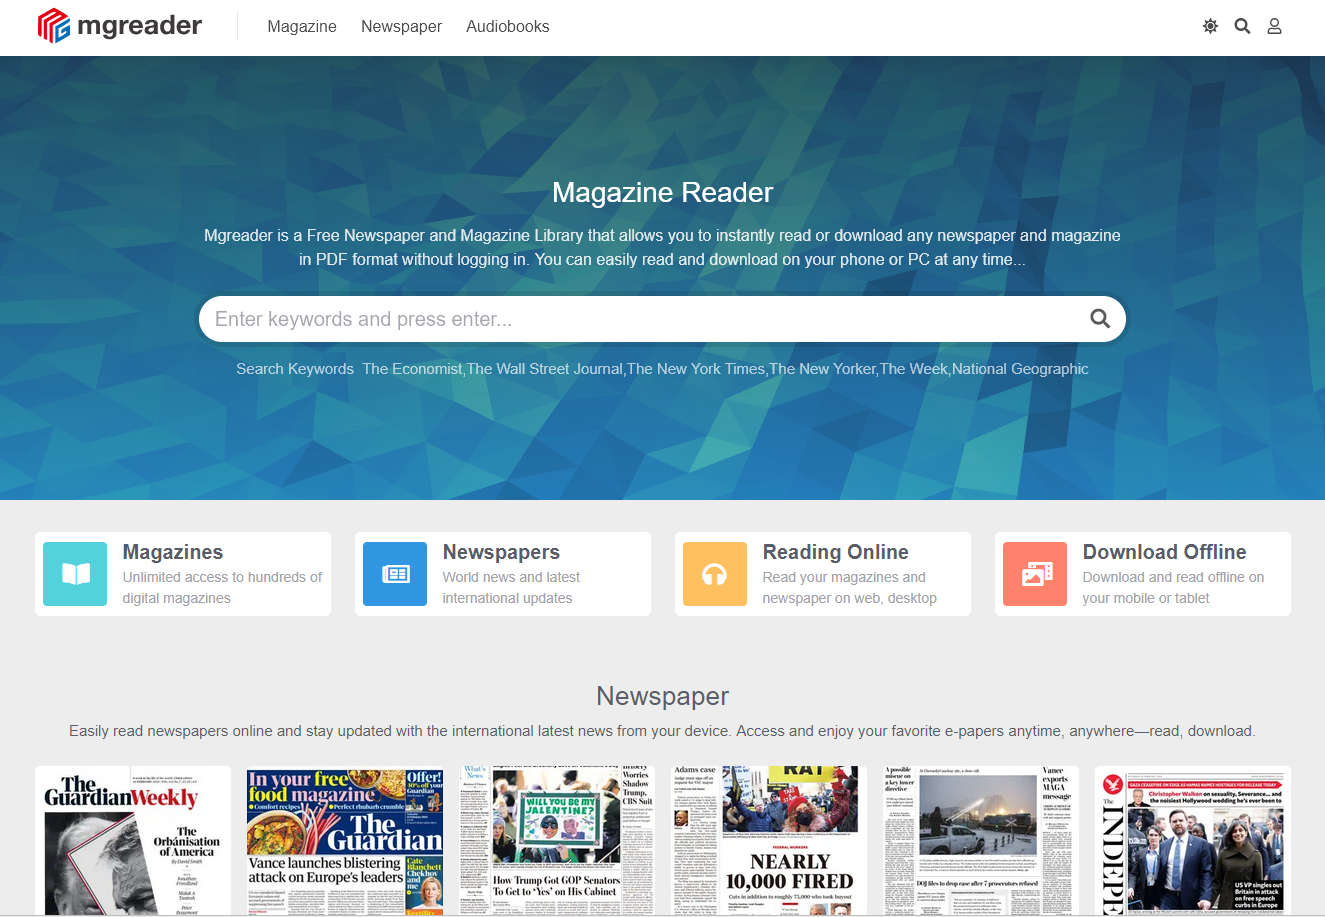This screenshot has height=917, width=1325.
Task: Click the search bar magnifier button
Action: (x=1100, y=319)
